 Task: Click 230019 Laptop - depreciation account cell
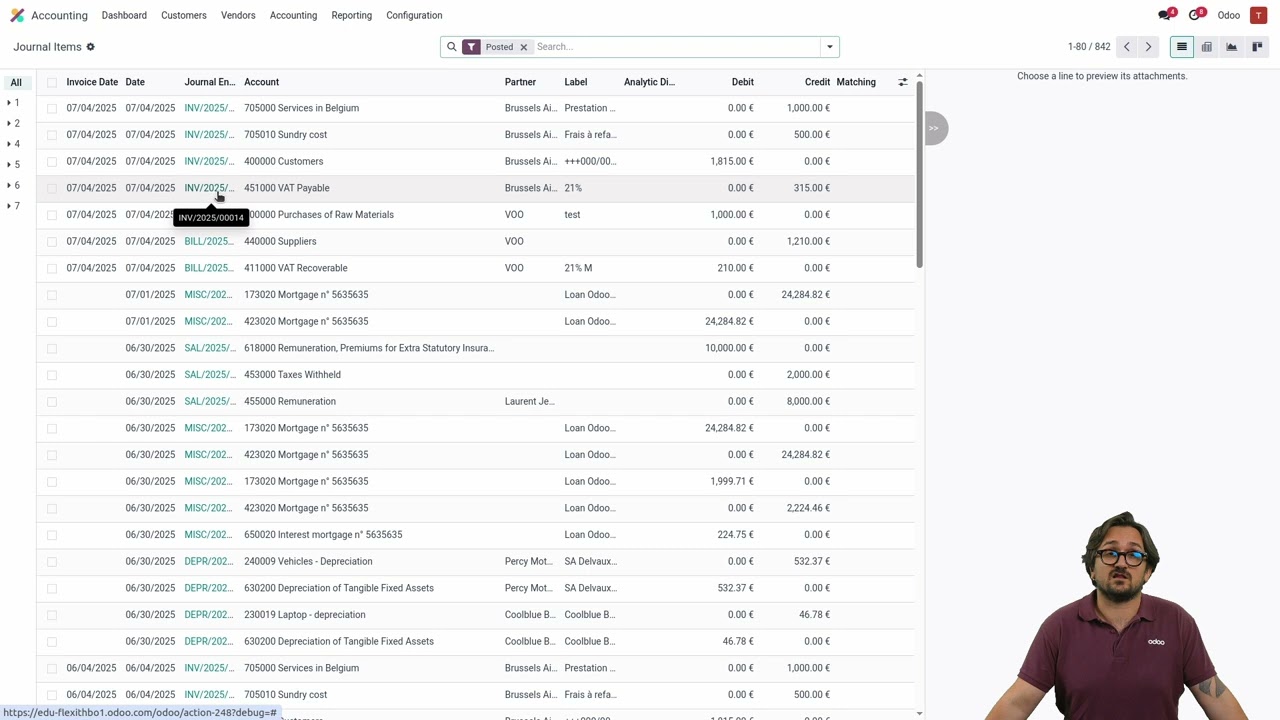[x=305, y=615]
